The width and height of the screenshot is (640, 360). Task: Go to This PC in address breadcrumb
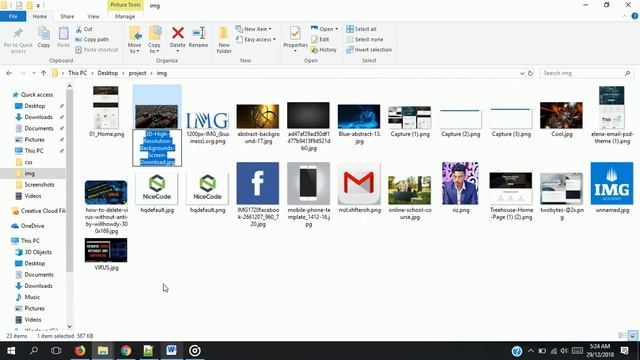(x=78, y=73)
